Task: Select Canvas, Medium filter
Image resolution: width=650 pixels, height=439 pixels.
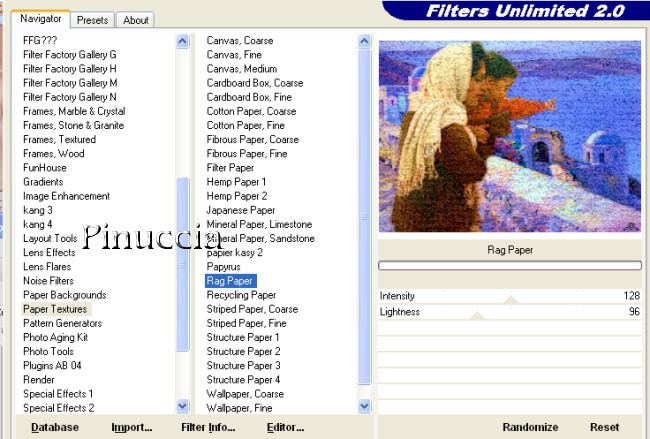Action: click(242, 70)
